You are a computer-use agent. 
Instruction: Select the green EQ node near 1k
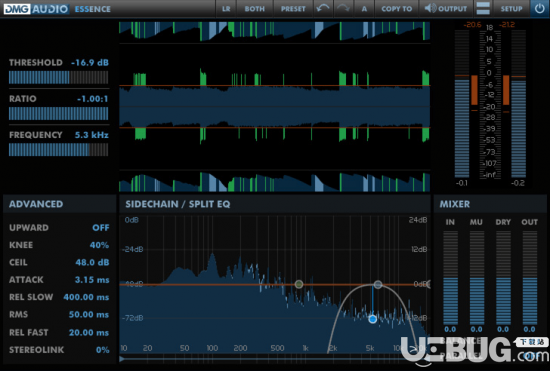299,284
